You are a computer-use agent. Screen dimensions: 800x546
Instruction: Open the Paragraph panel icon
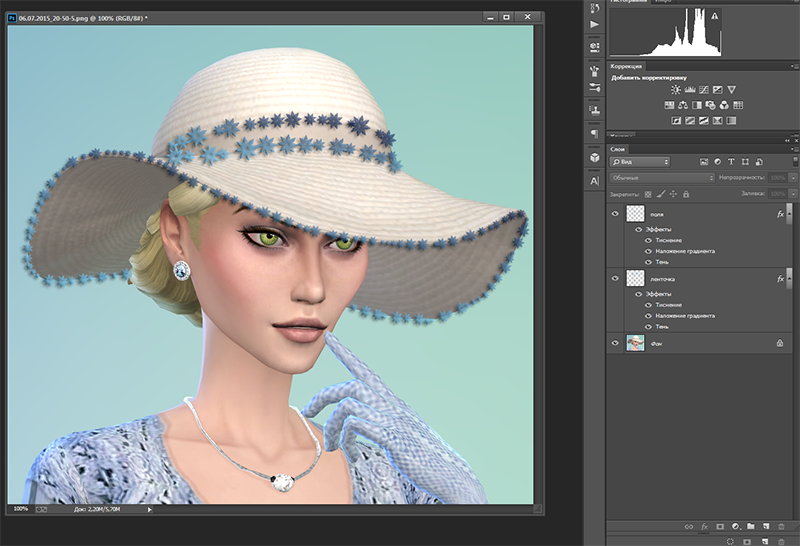pos(594,133)
